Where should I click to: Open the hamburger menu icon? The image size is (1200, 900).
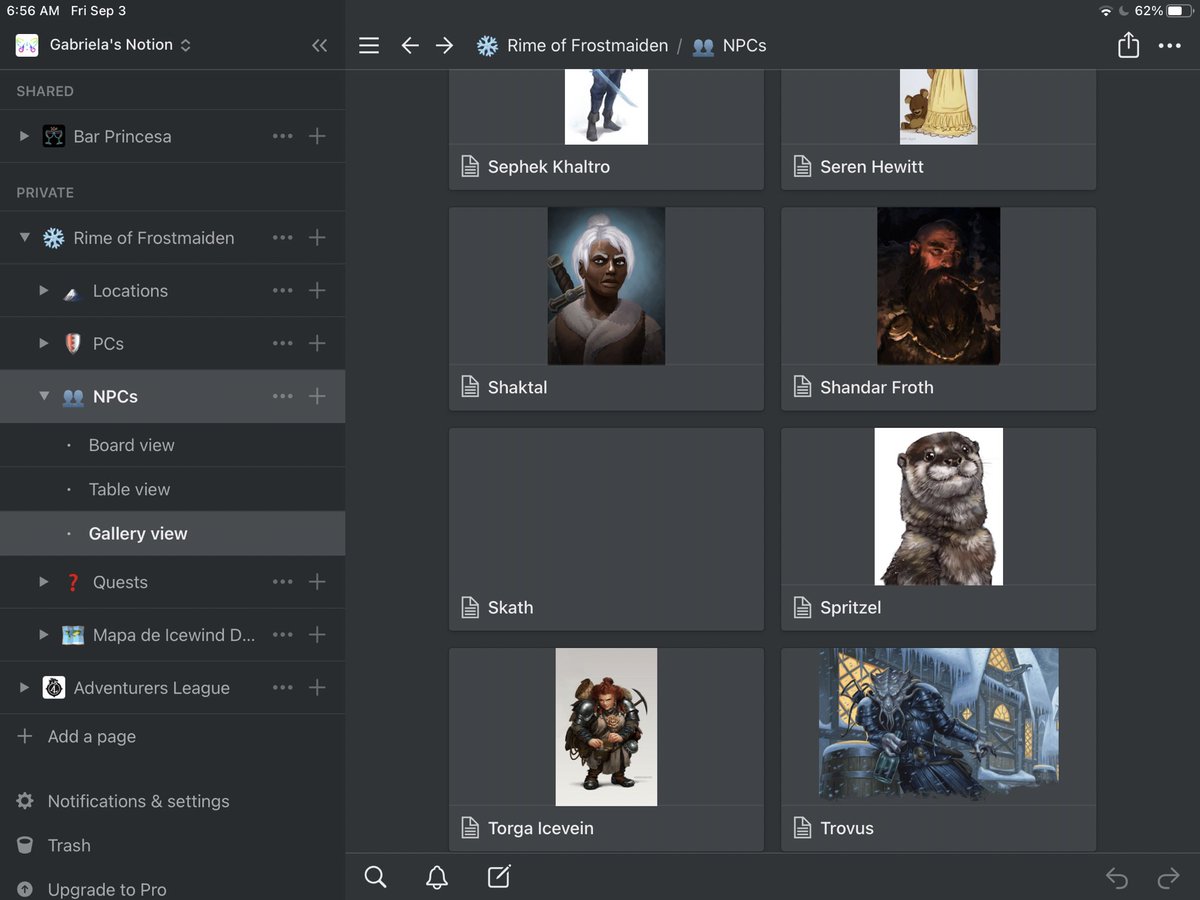(x=369, y=45)
